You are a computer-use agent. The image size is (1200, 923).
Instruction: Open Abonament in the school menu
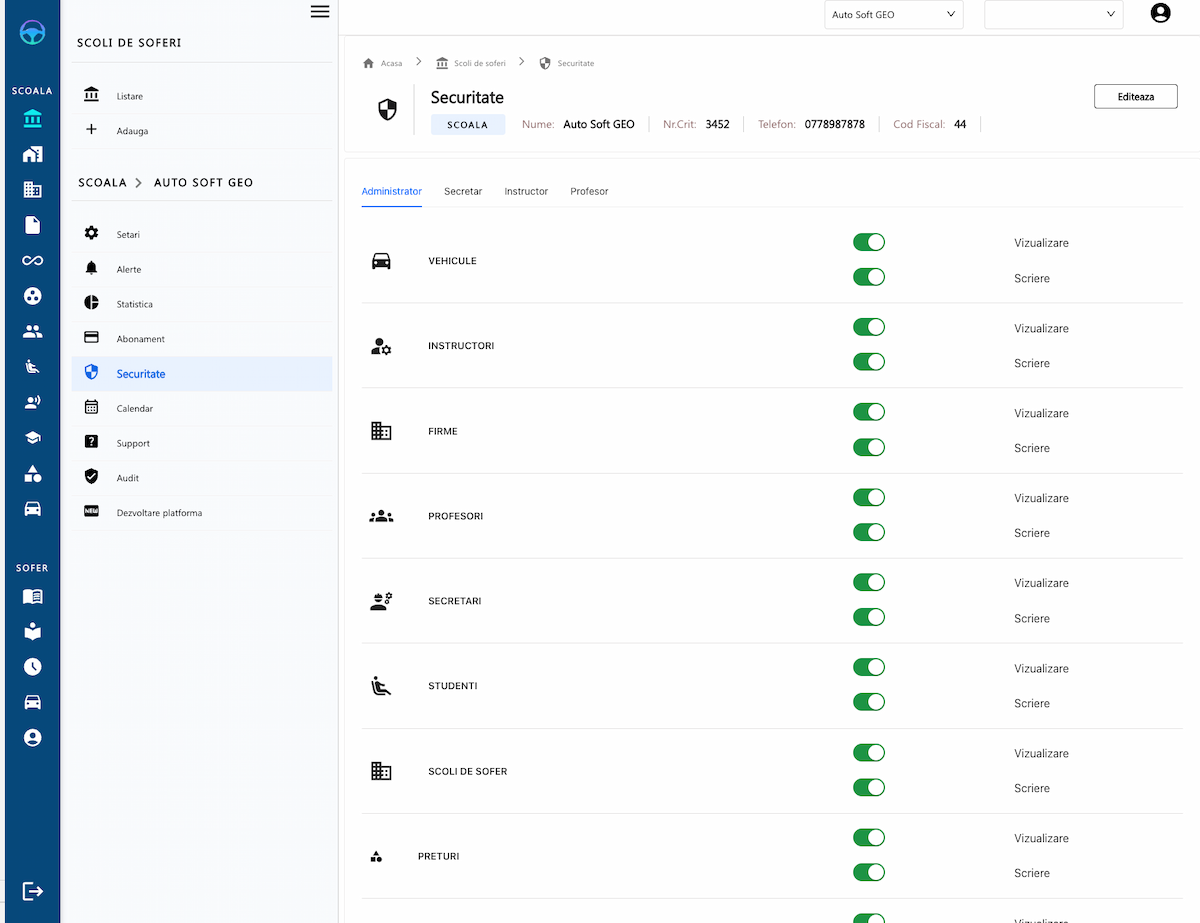pyautogui.click(x=140, y=339)
